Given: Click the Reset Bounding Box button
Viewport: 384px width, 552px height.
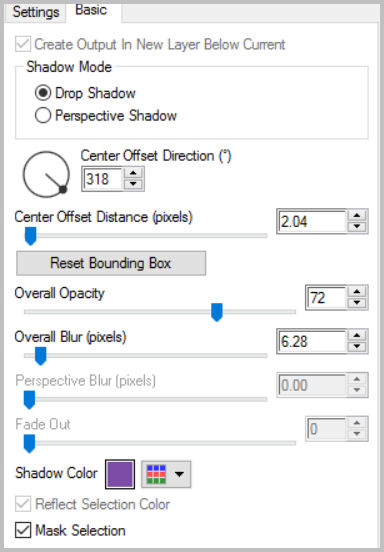Looking at the screenshot, I should point(111,263).
